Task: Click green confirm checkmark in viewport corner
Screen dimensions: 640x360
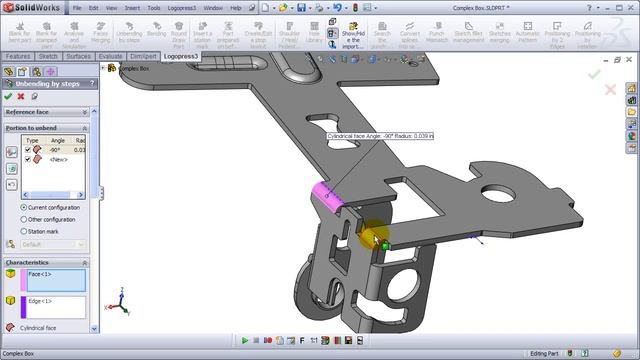Action: click(x=594, y=74)
